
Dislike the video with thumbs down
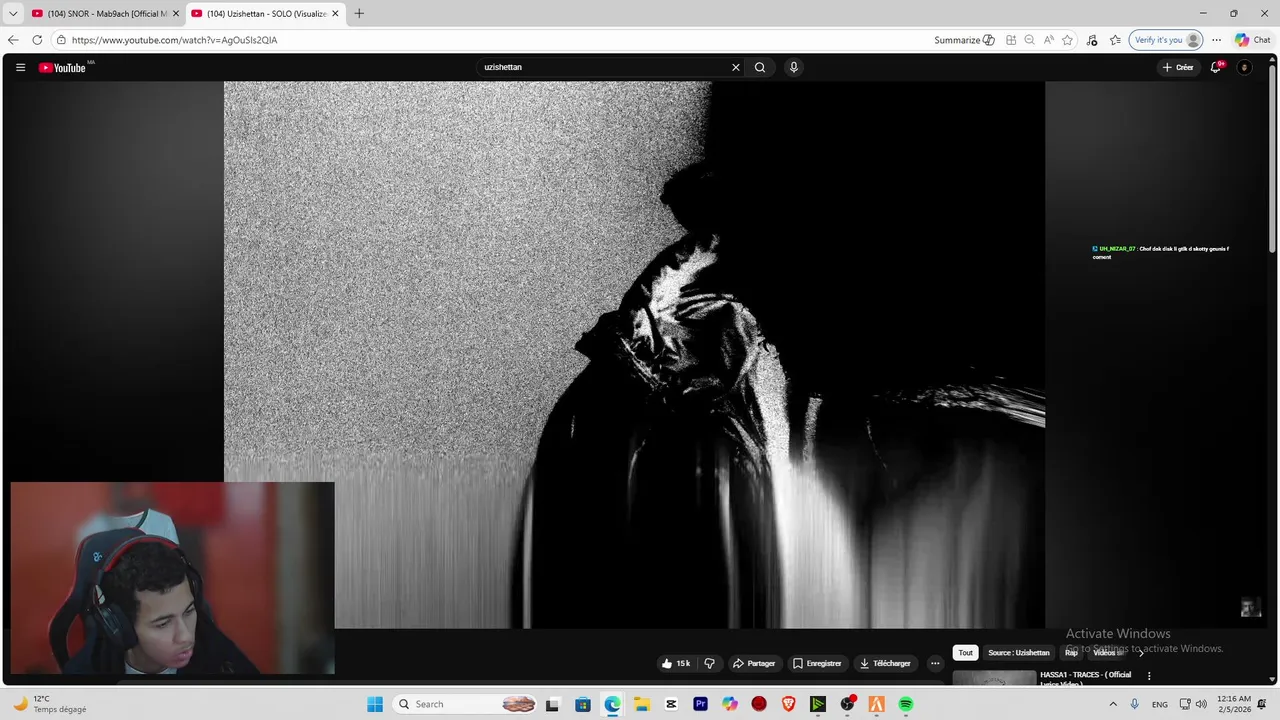click(x=710, y=663)
